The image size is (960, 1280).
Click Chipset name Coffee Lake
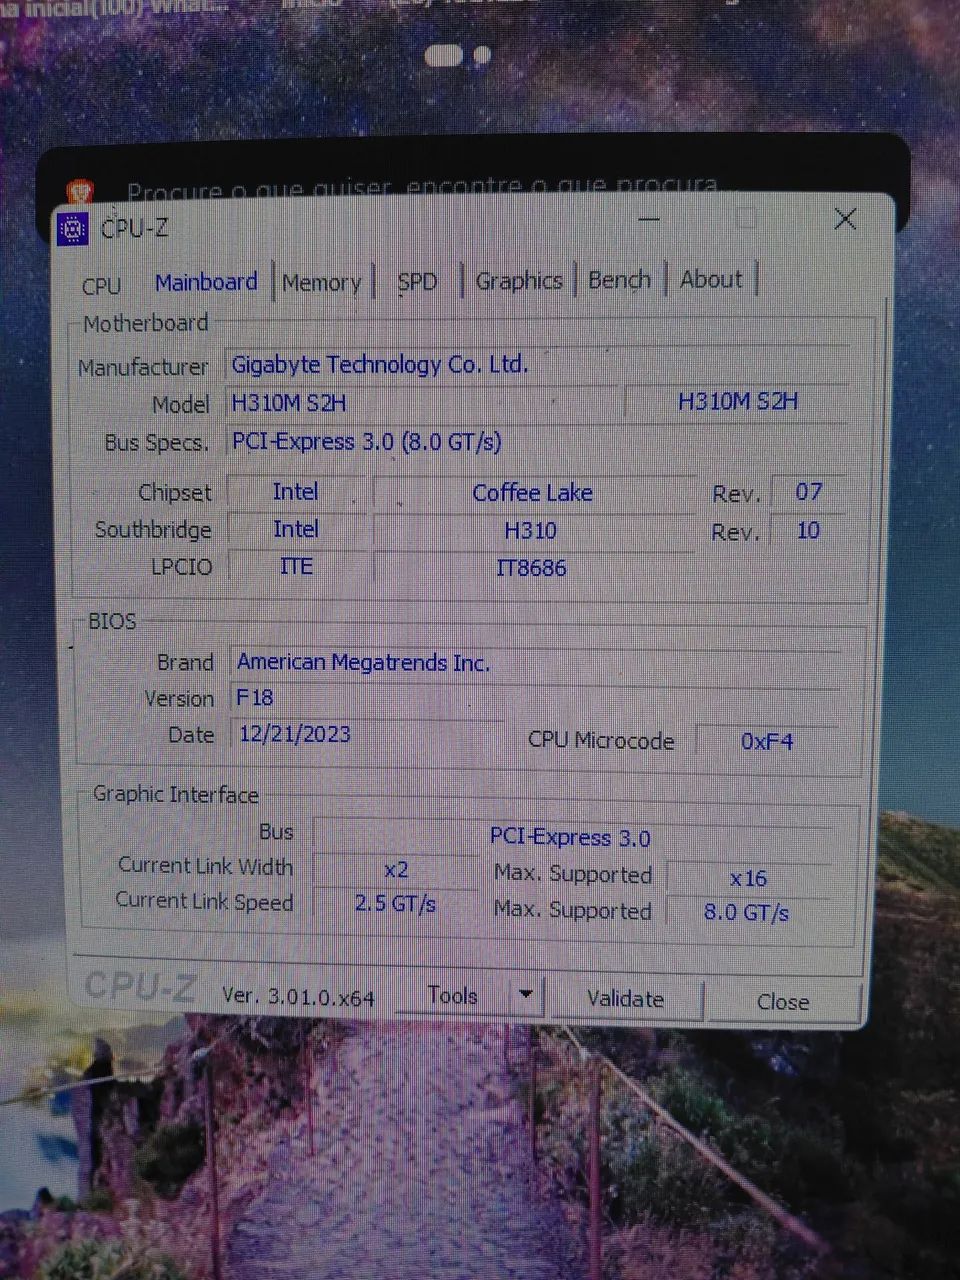(x=533, y=493)
